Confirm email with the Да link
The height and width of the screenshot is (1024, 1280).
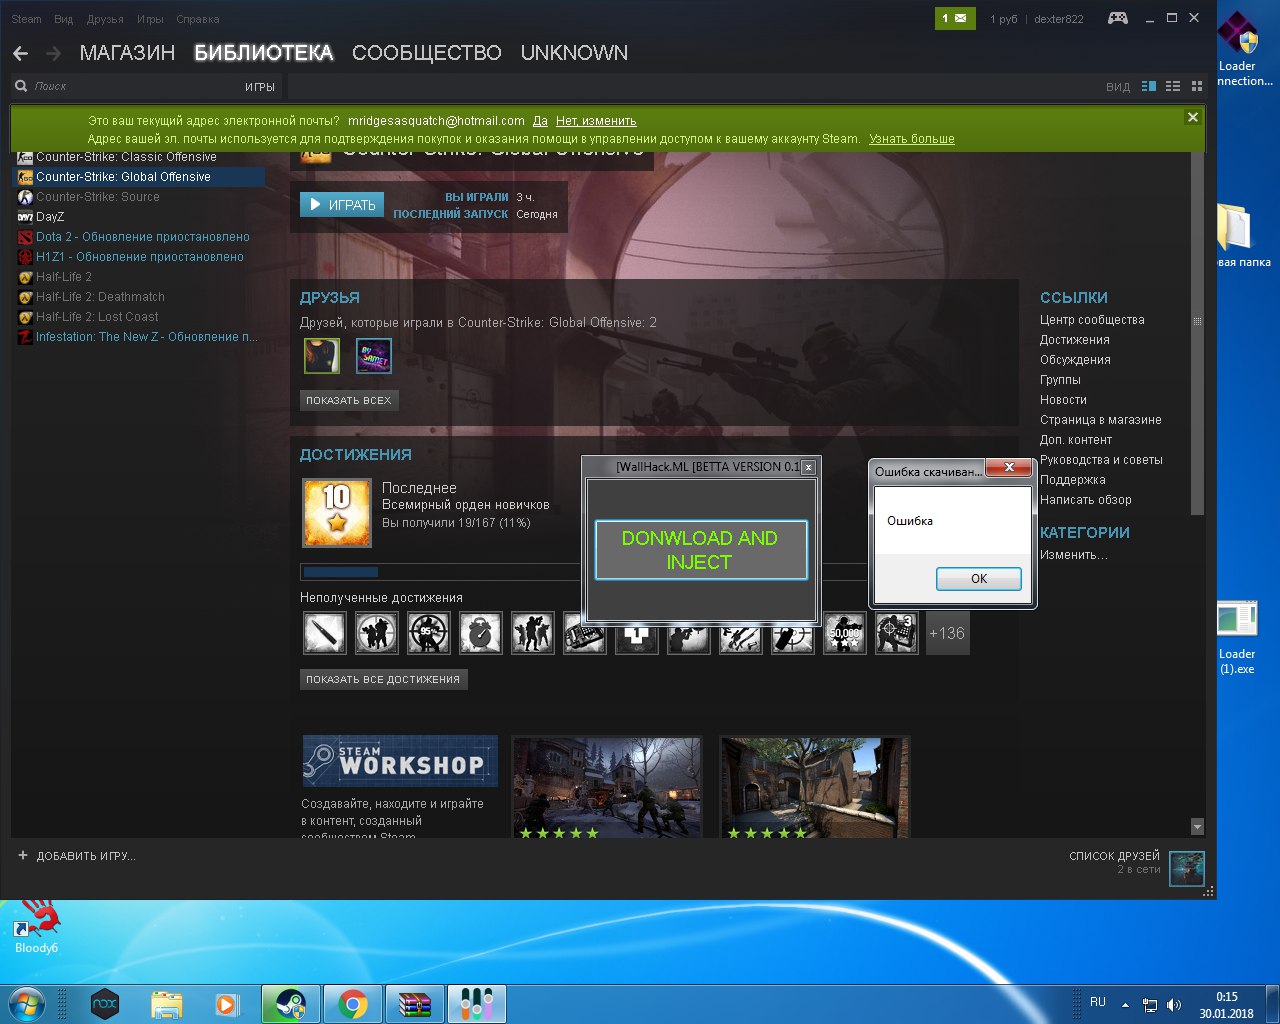[540, 121]
